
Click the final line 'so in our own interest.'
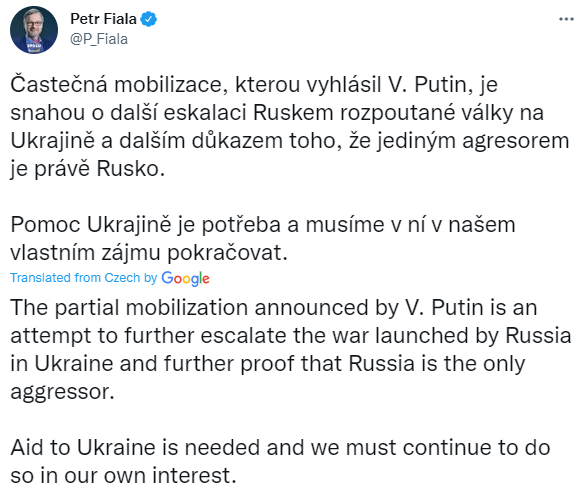pyautogui.click(x=123, y=476)
